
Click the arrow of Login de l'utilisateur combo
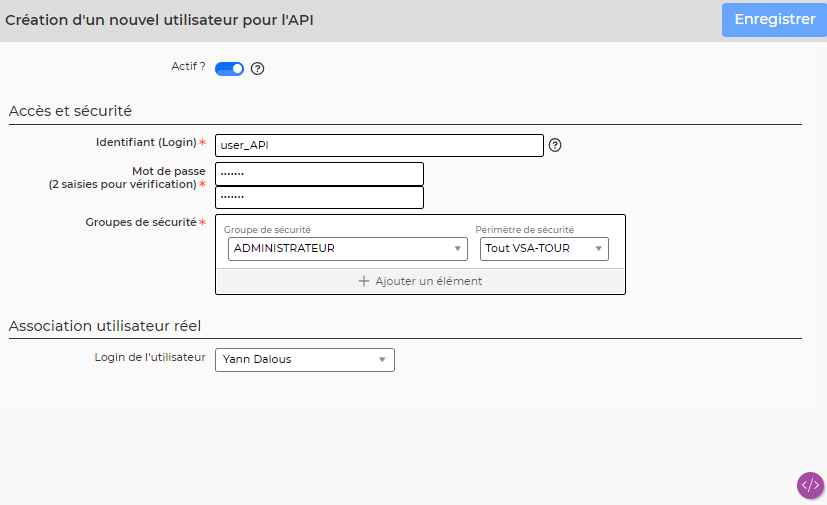coord(382,360)
